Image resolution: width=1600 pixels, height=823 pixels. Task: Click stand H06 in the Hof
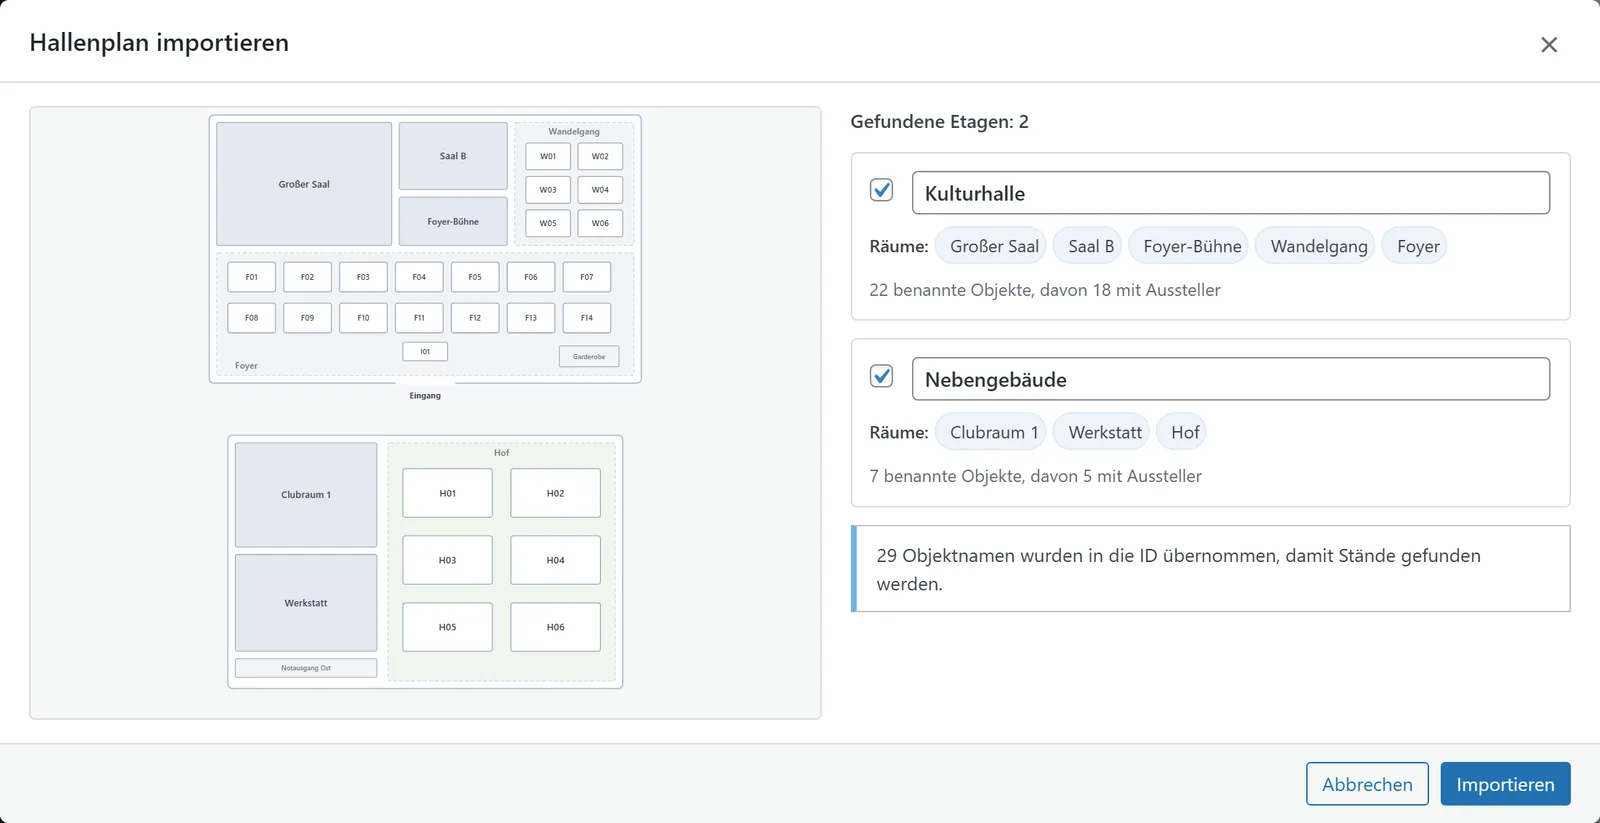tap(556, 627)
